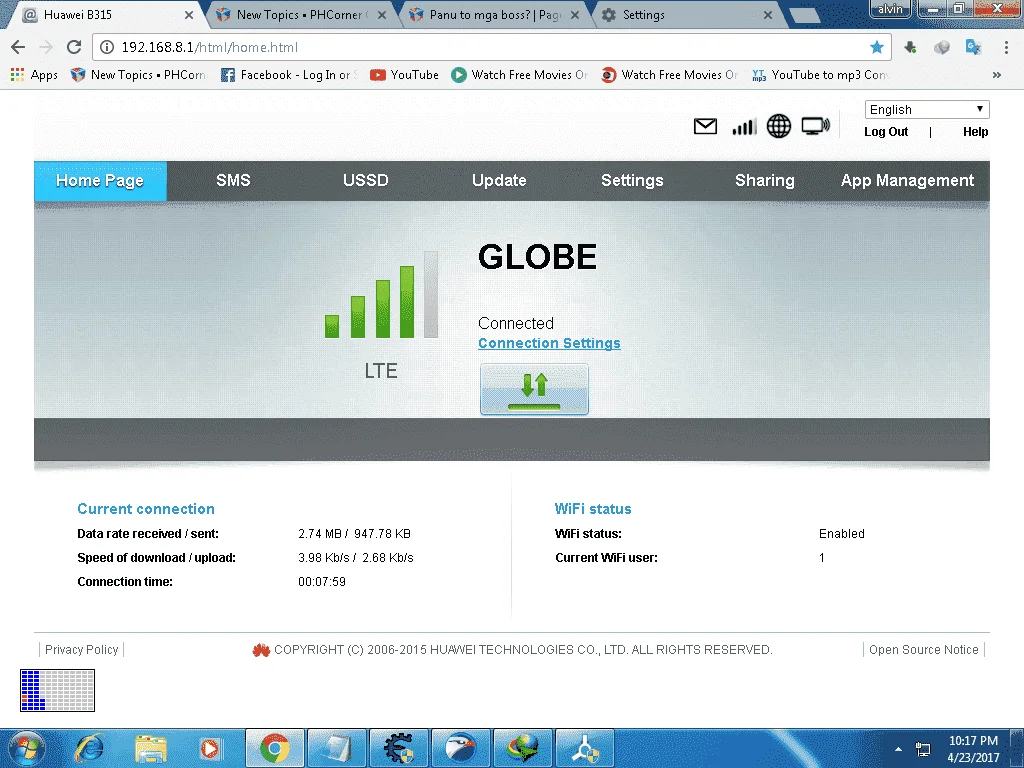This screenshot has height=768, width=1024.
Task: Click the signal strength status icon
Action: pyautogui.click(x=744, y=126)
